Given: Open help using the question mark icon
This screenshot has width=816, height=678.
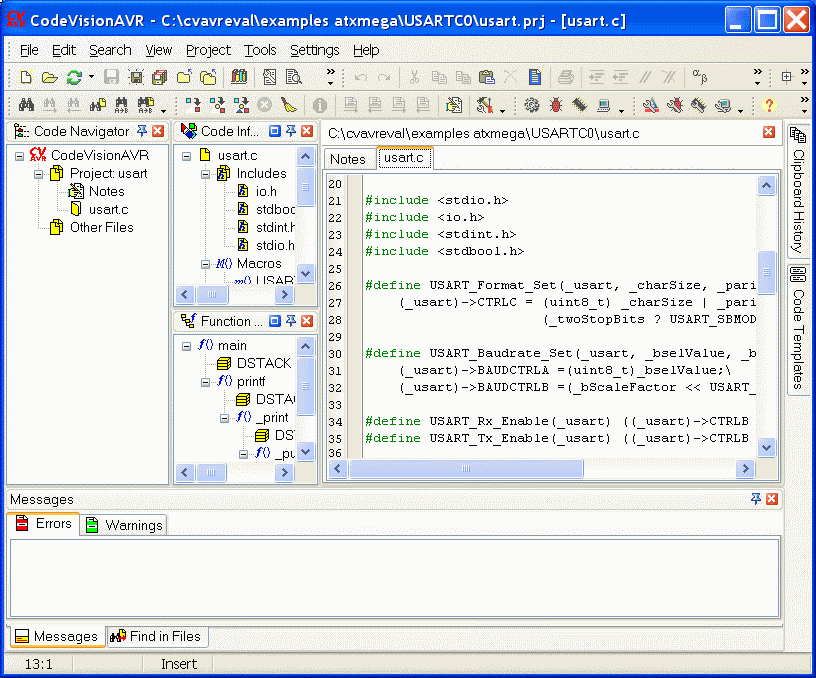Looking at the screenshot, I should point(769,105).
